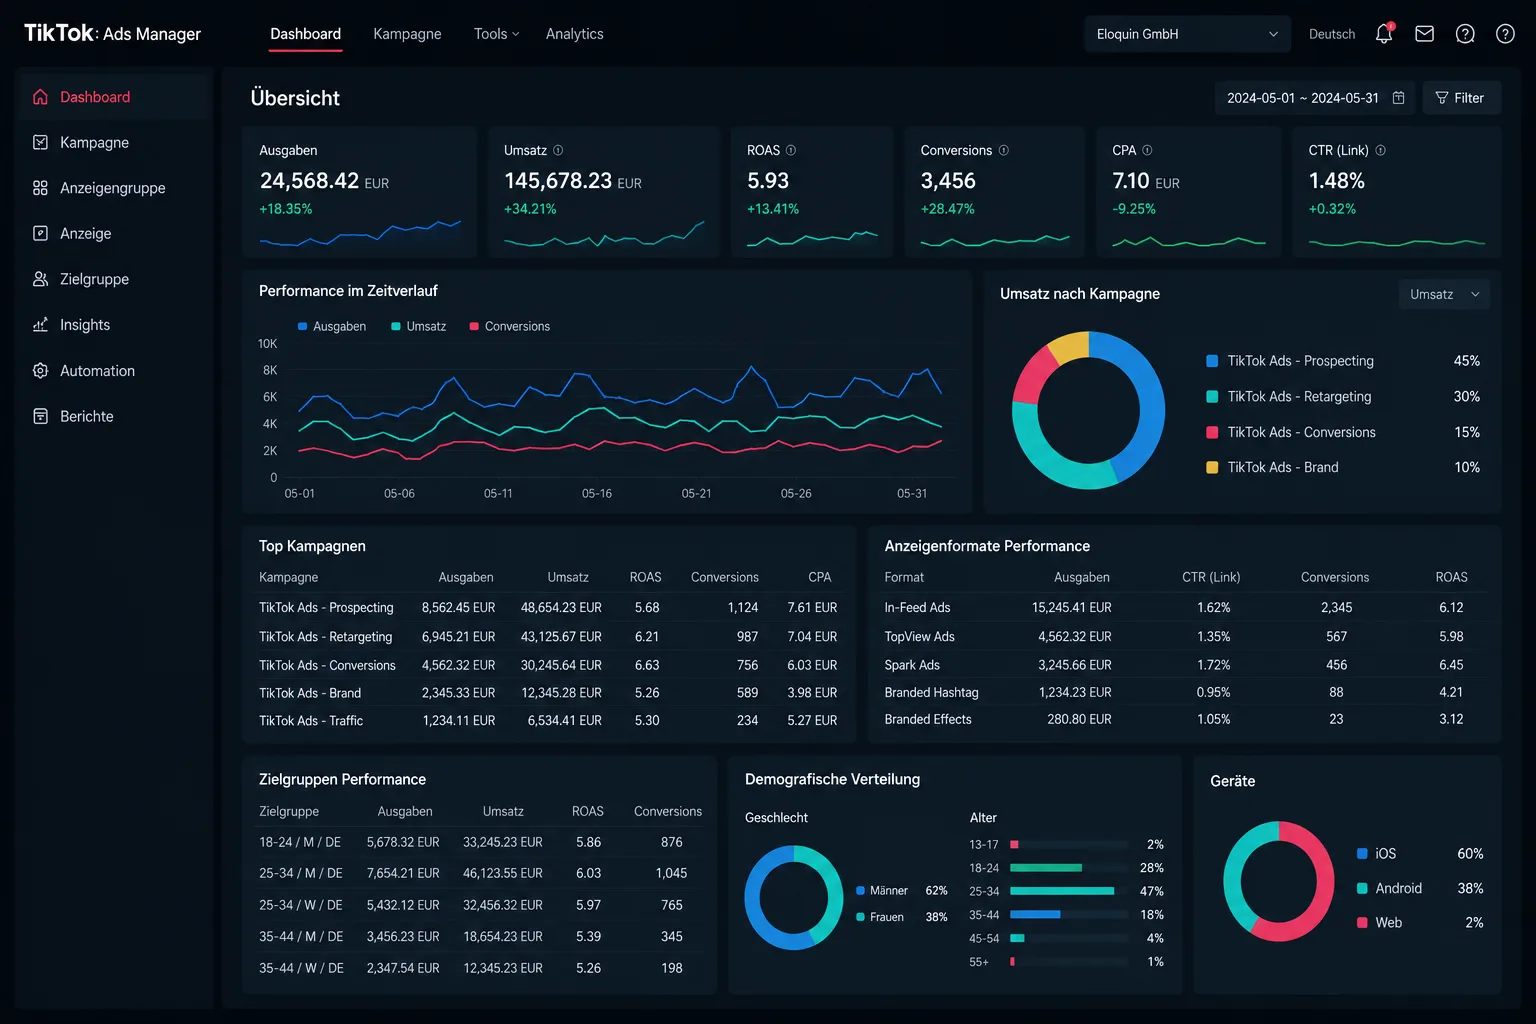Click the info icon next to the Umsatz KPI
1536x1024 pixels.
558,150
